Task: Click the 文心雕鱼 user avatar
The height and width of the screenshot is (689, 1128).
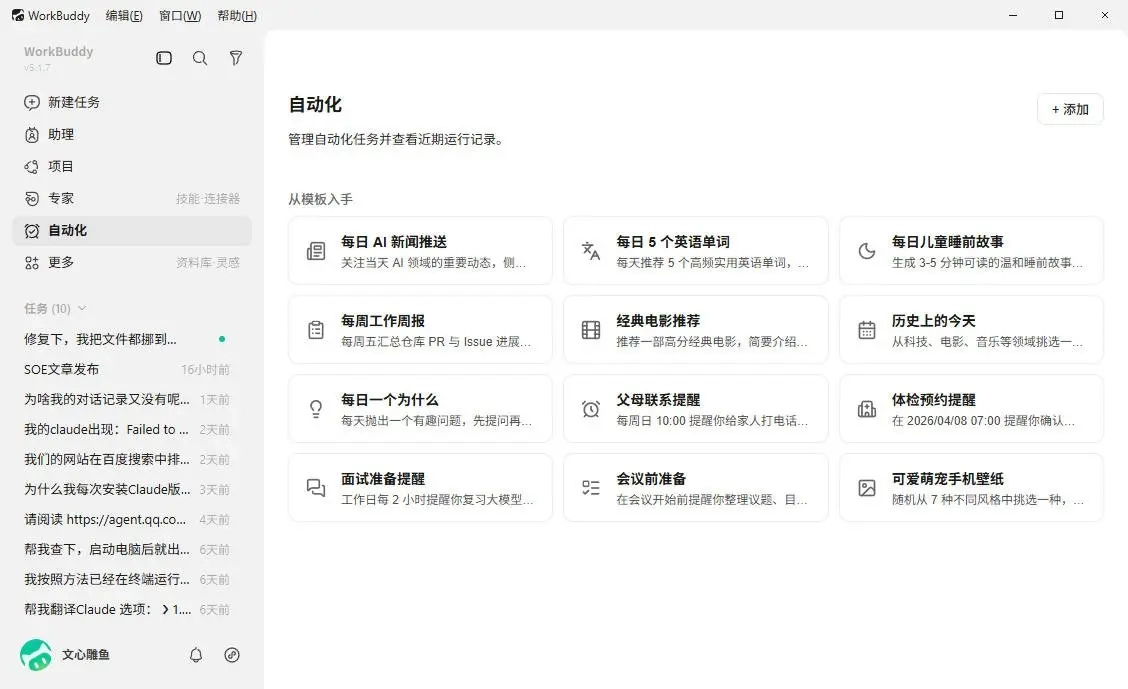Action: point(36,654)
